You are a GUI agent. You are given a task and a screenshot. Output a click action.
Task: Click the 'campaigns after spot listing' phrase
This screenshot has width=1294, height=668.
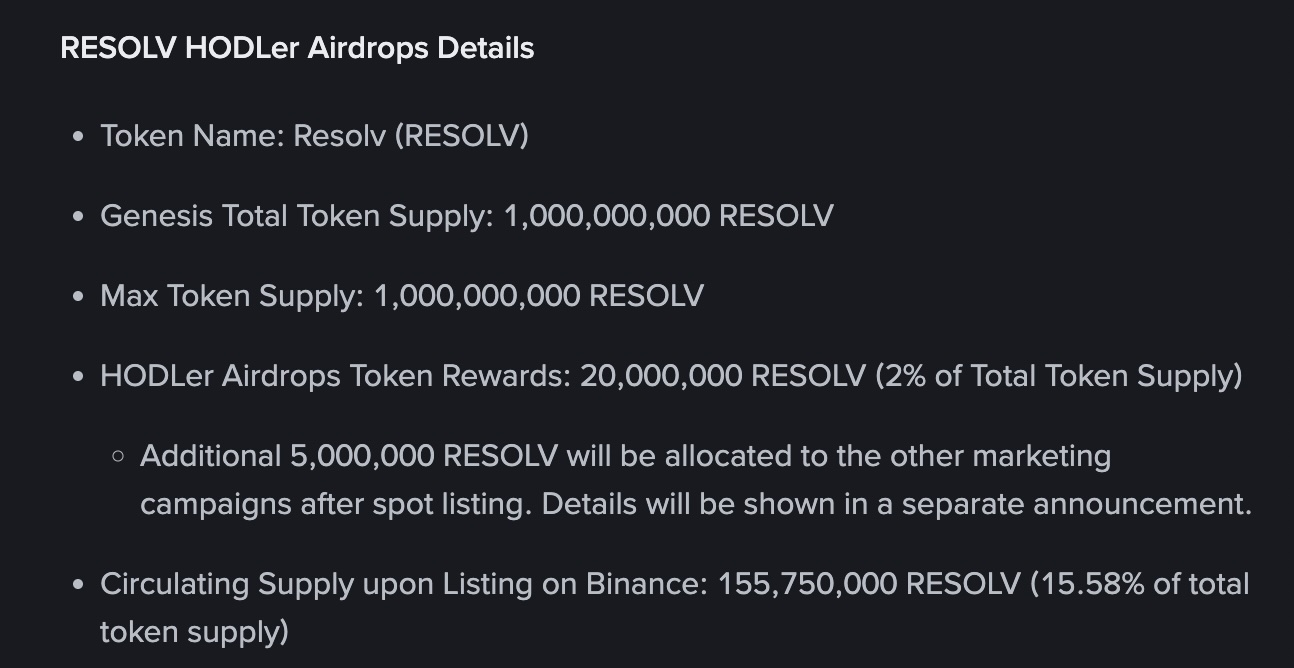click(x=337, y=503)
